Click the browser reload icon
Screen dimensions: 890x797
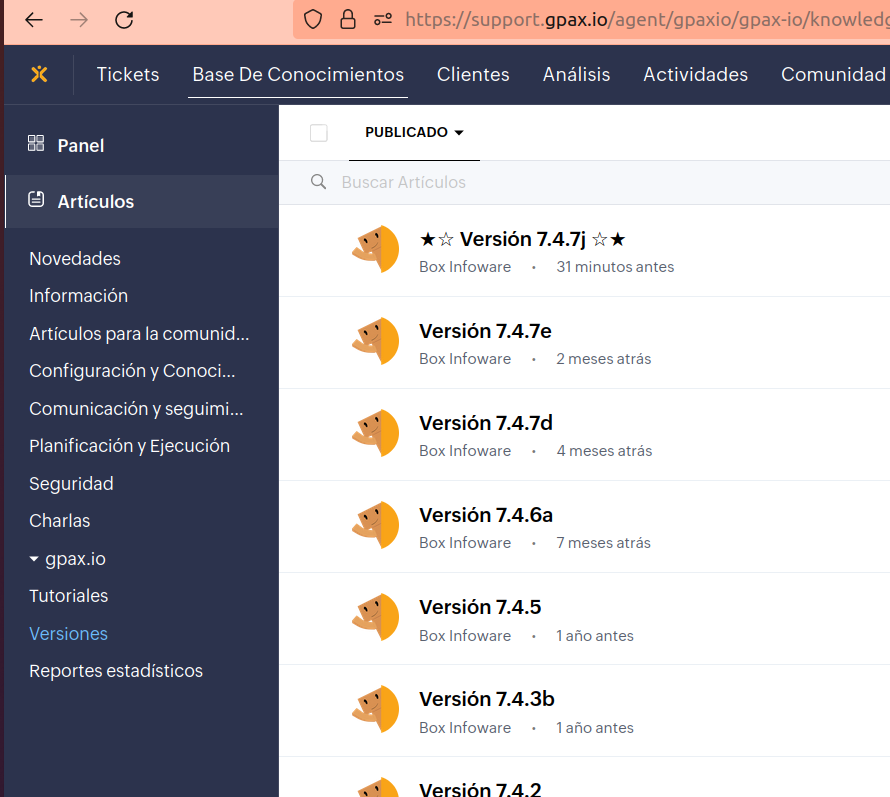pyautogui.click(x=124, y=20)
